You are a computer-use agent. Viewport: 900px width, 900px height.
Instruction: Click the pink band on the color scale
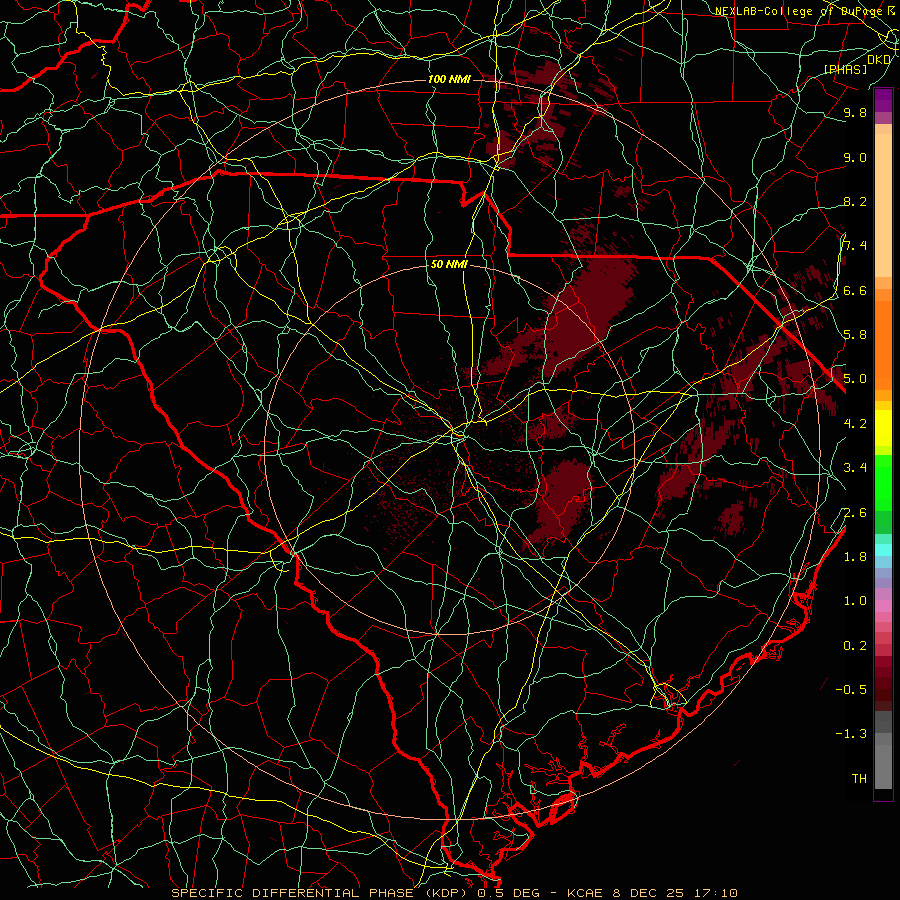click(883, 606)
